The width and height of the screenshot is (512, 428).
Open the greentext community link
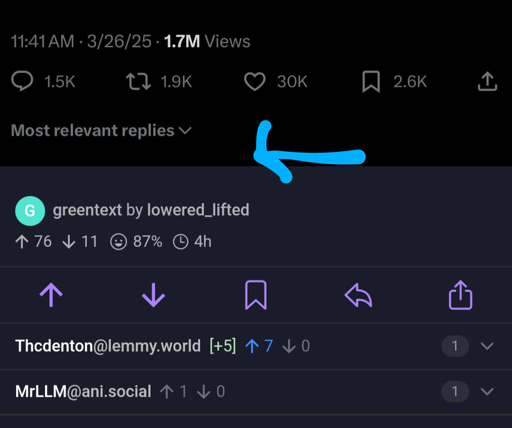(x=87, y=210)
